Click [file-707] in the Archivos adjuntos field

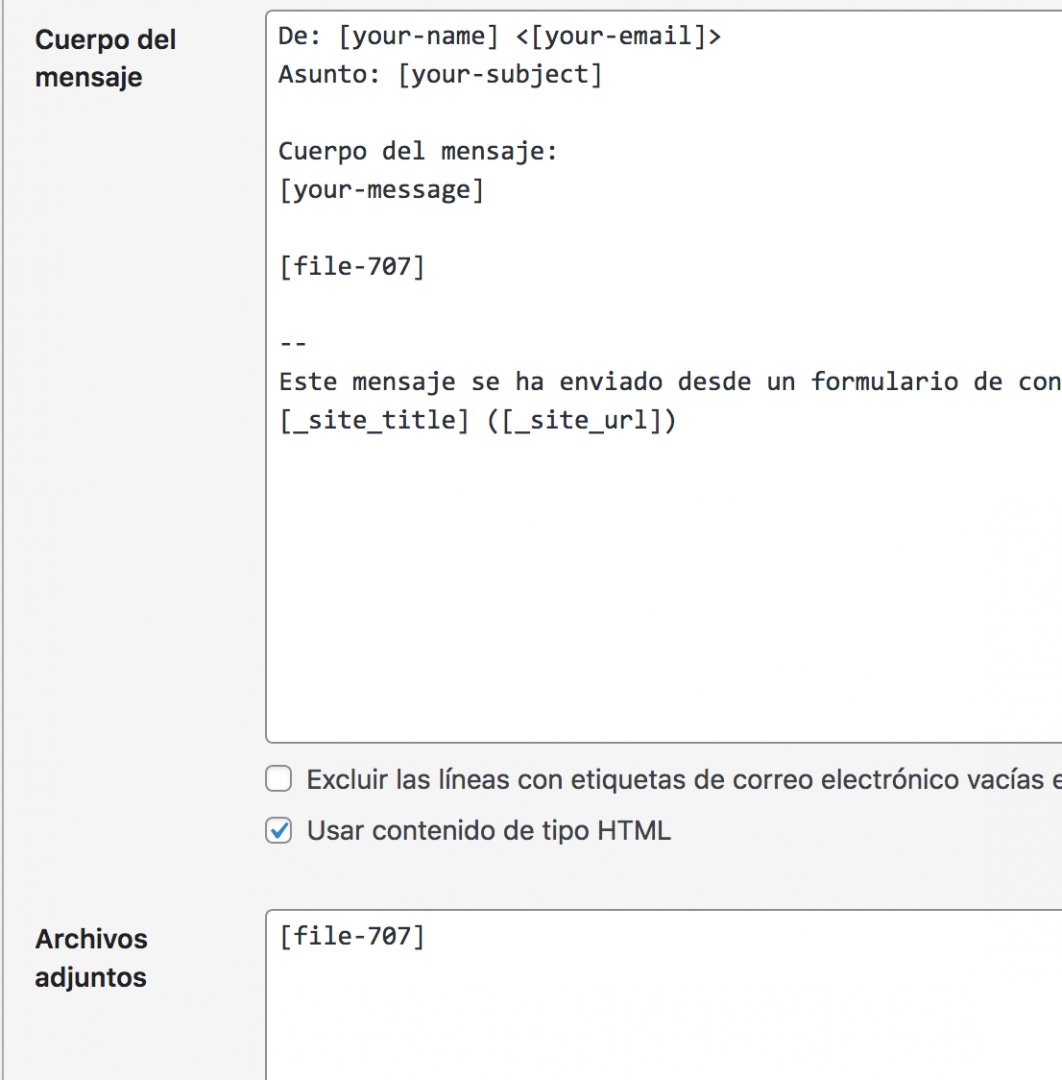352,937
